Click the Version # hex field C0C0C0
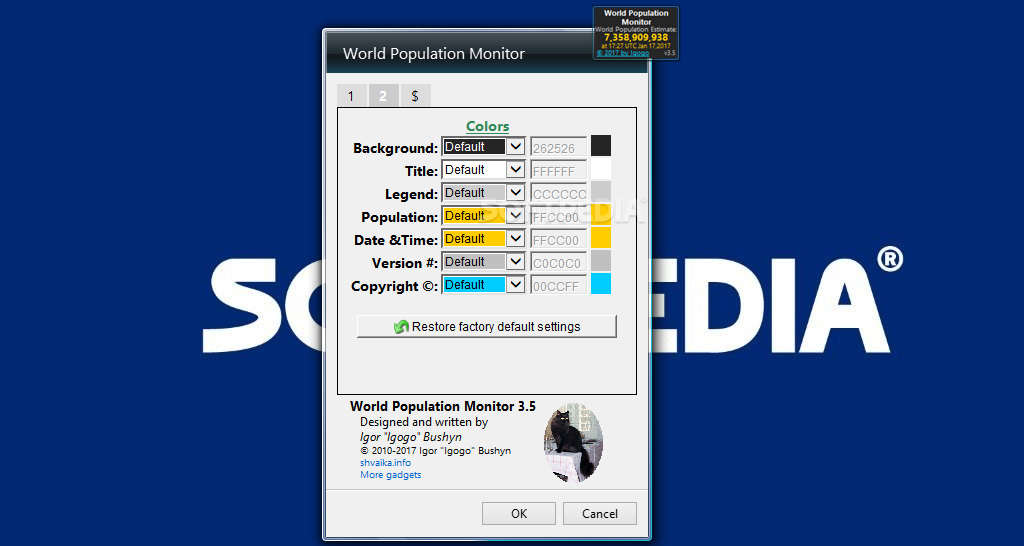The height and width of the screenshot is (546, 1024). point(558,263)
